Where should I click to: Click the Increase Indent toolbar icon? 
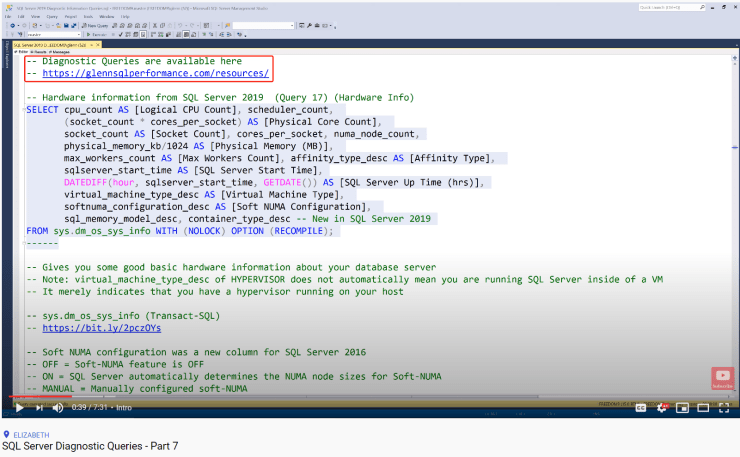(x=229, y=34)
